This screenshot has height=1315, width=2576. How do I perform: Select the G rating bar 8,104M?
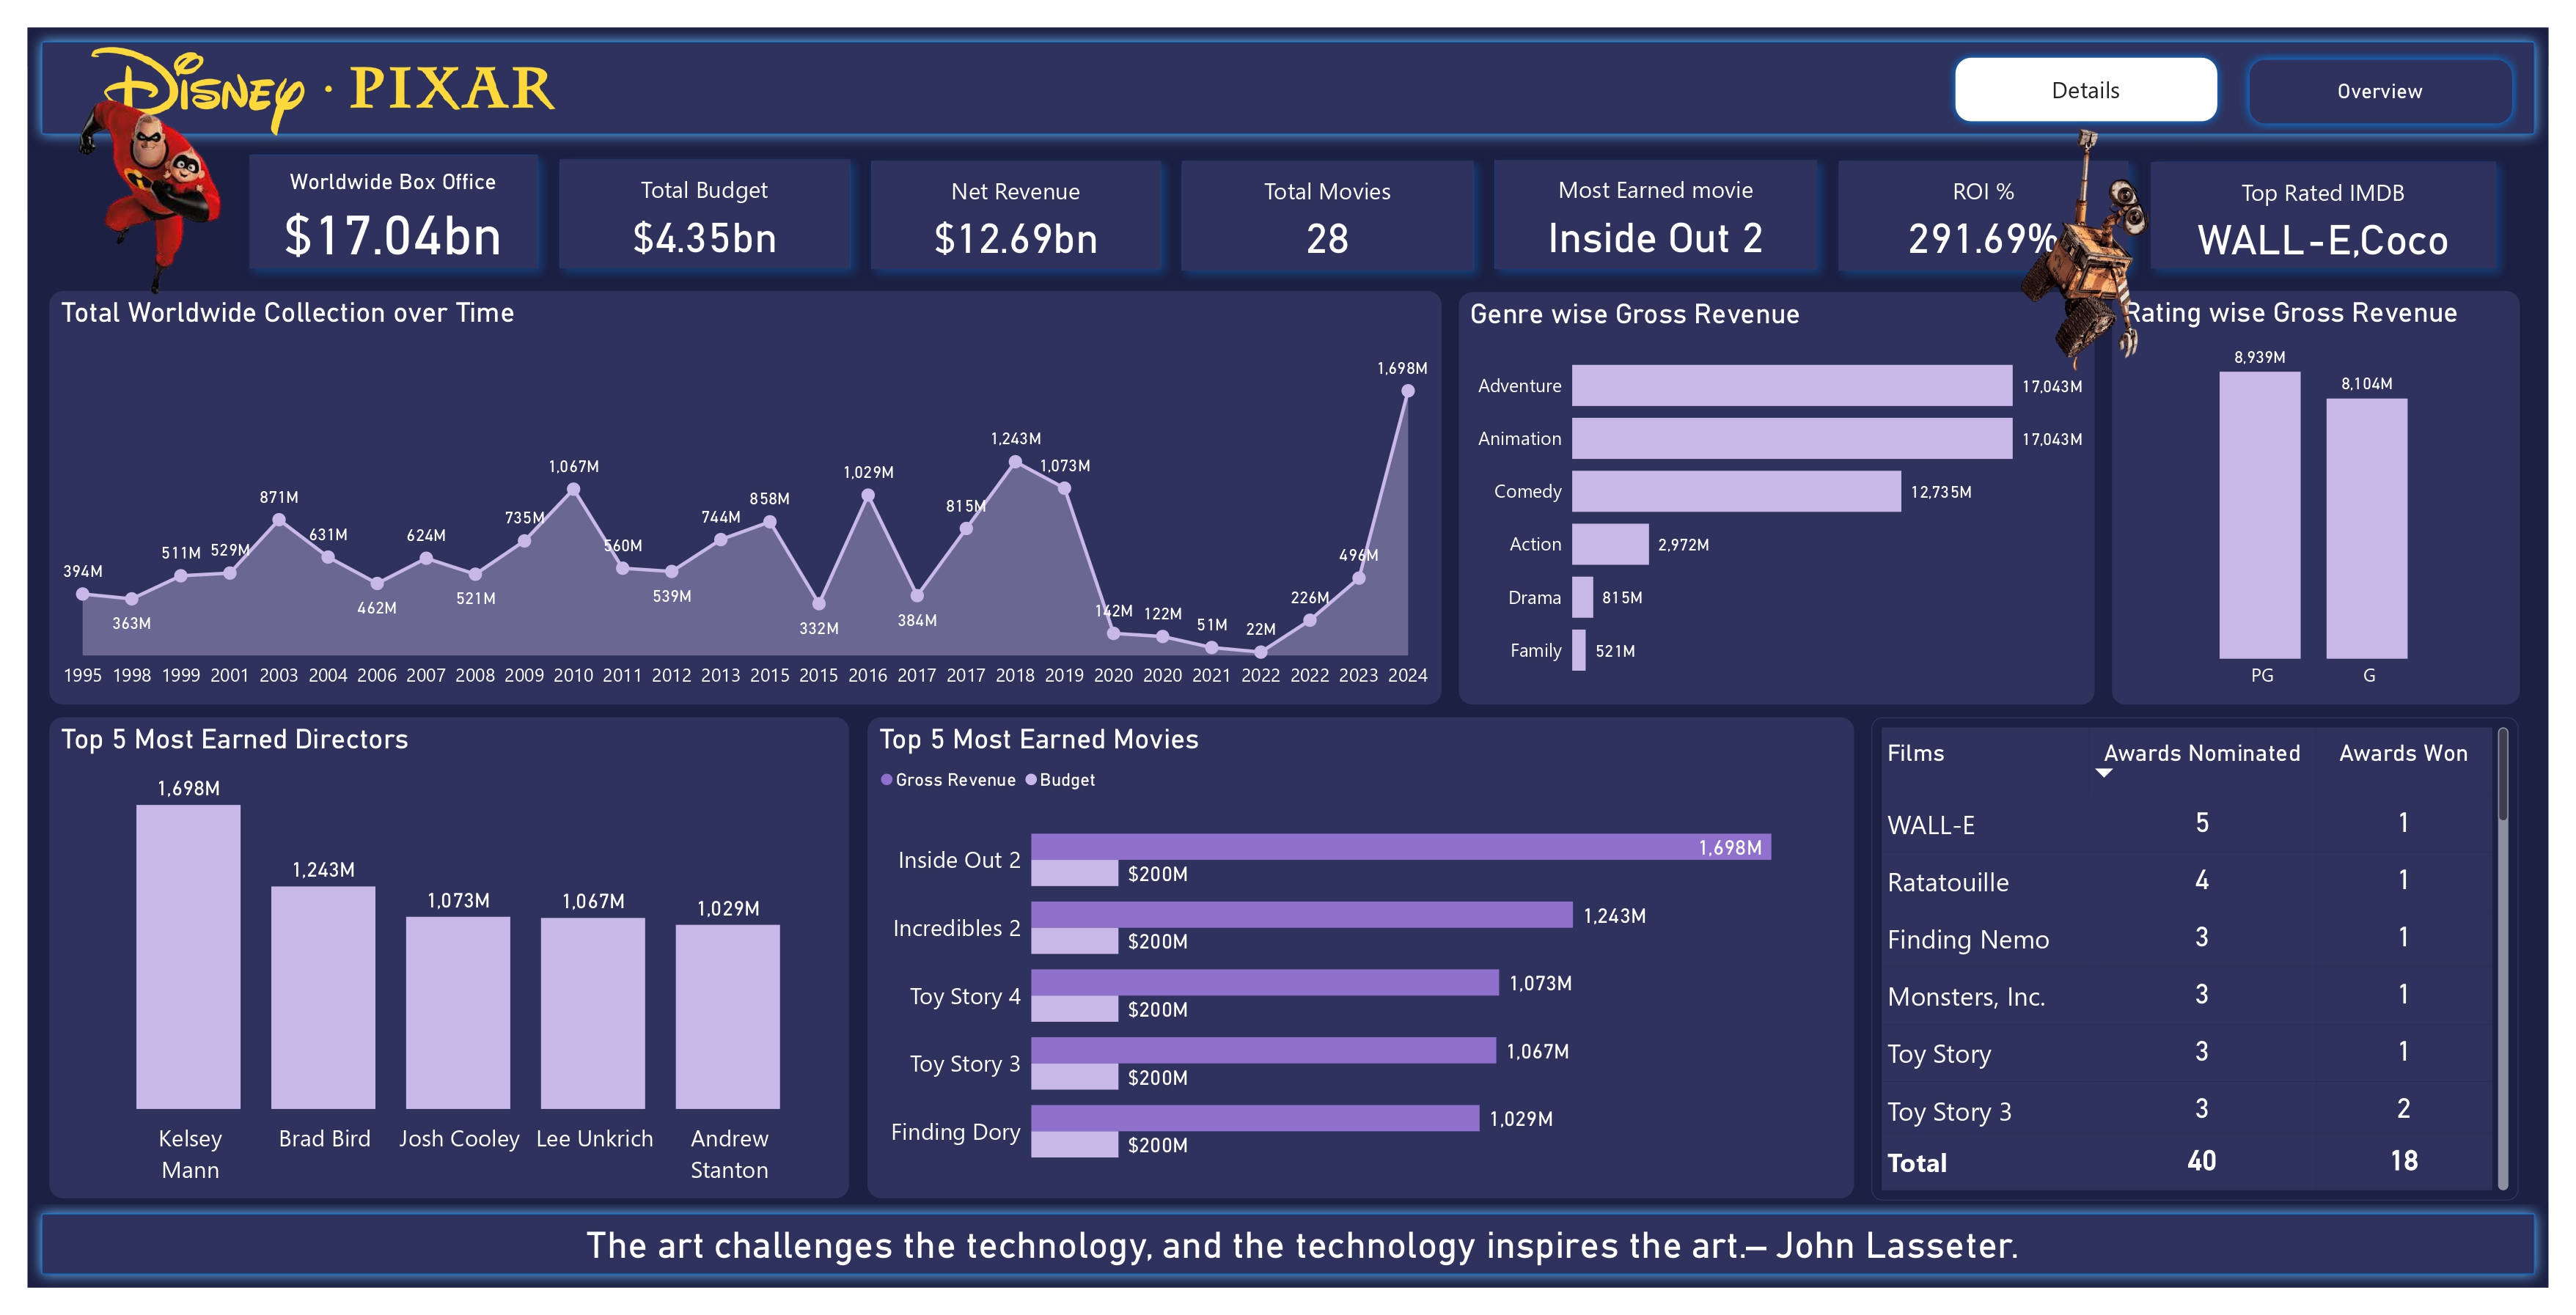coord(2366,528)
